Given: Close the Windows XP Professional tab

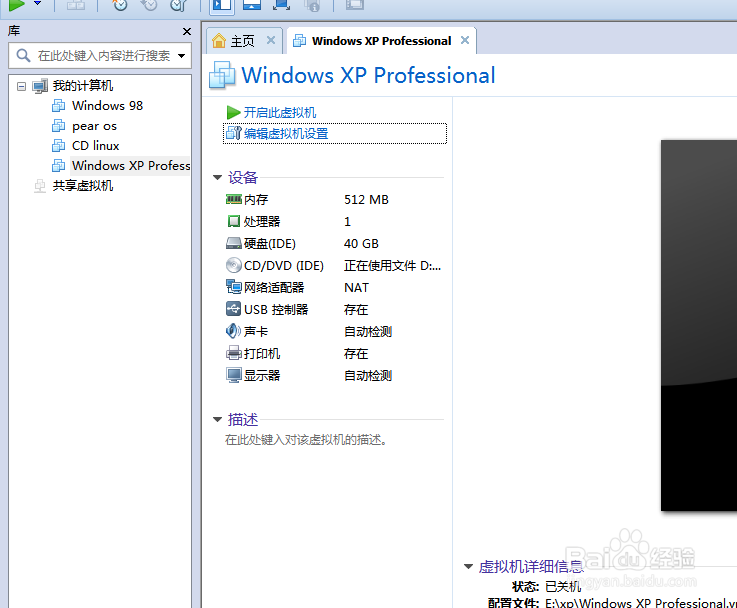Looking at the screenshot, I should (x=465, y=40).
